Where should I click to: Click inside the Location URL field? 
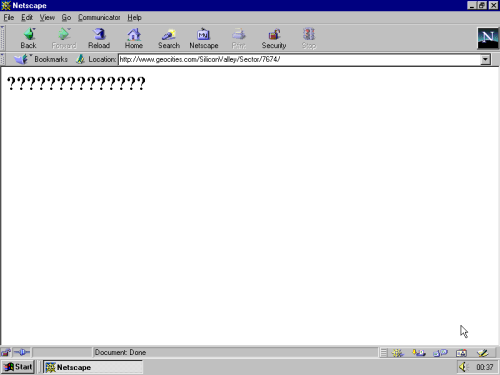pos(299,60)
